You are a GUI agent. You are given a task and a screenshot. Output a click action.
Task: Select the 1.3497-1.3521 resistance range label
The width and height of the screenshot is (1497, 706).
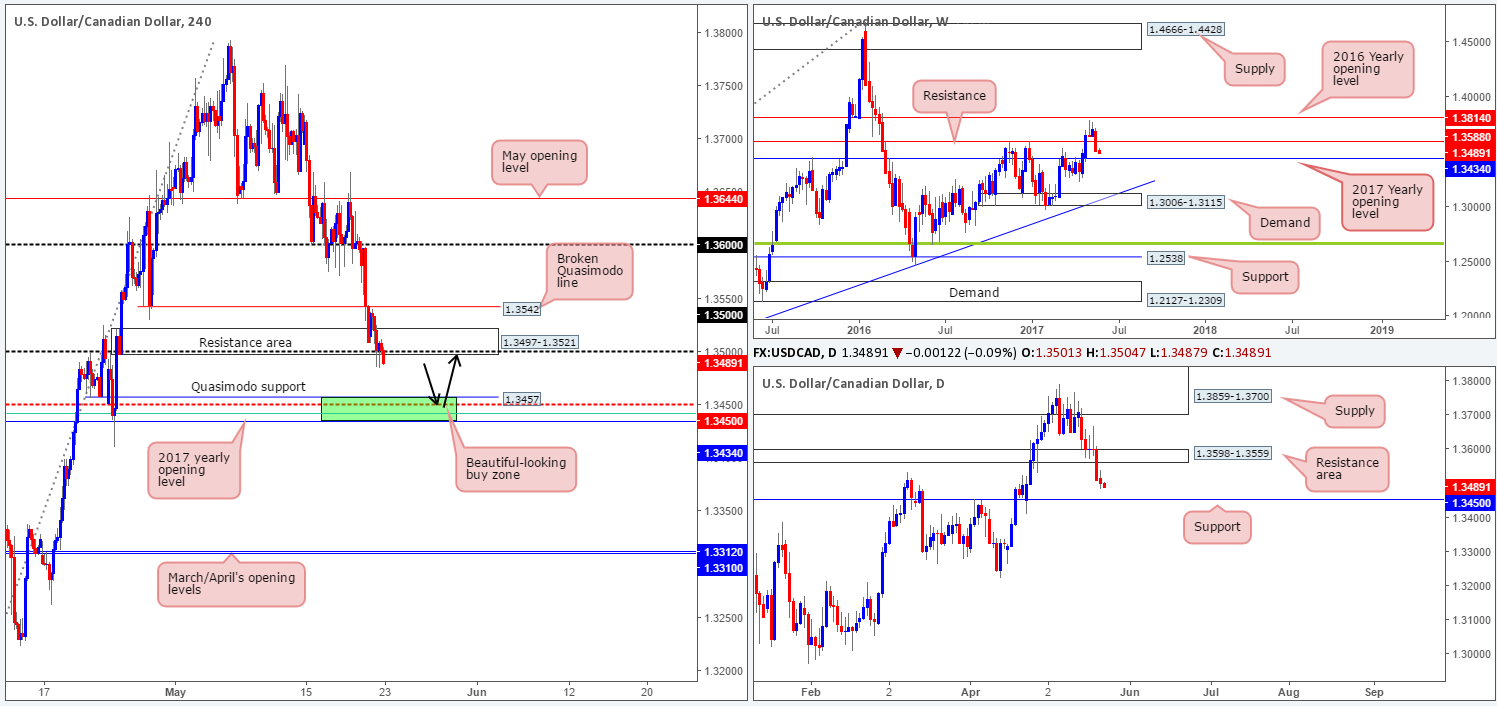pos(542,342)
